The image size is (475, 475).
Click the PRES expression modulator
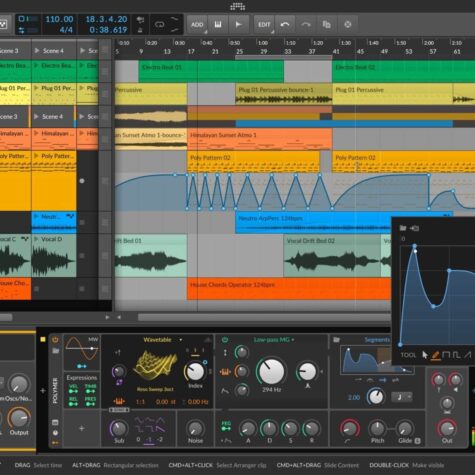point(90,401)
